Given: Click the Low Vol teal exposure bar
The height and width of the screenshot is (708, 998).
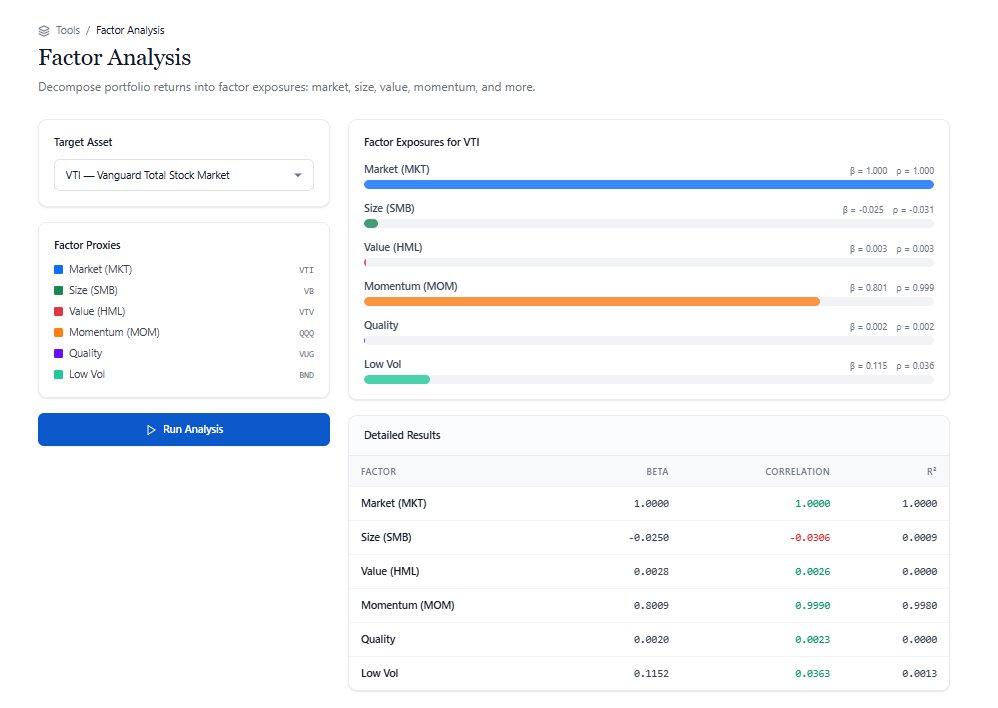Looking at the screenshot, I should coord(397,379).
